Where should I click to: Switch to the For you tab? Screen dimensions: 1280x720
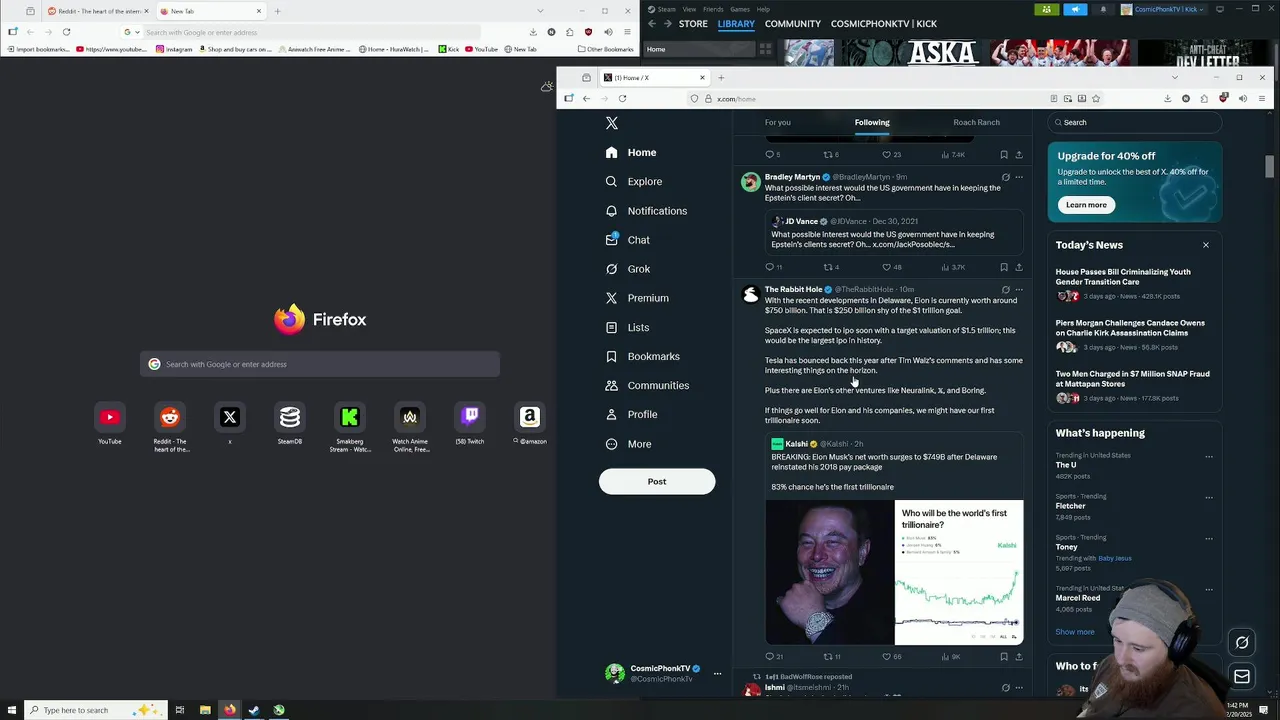coord(777,122)
